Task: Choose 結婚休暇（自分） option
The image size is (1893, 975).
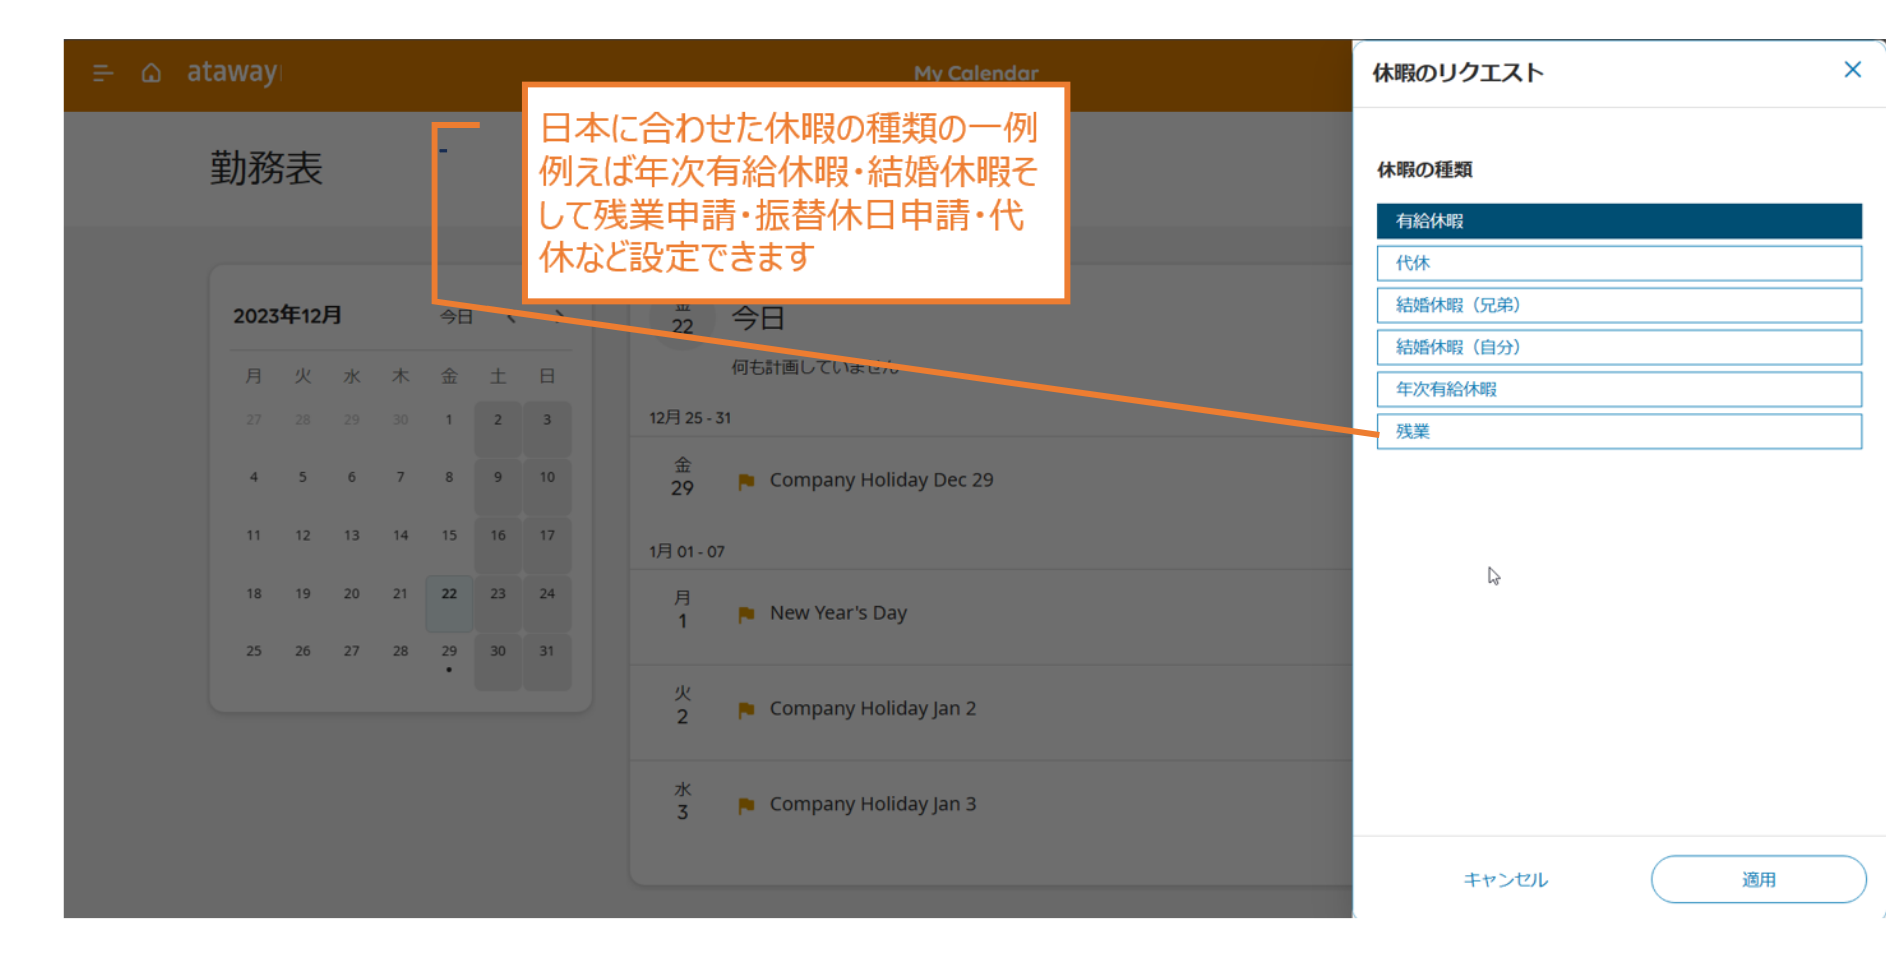Action: (1618, 347)
